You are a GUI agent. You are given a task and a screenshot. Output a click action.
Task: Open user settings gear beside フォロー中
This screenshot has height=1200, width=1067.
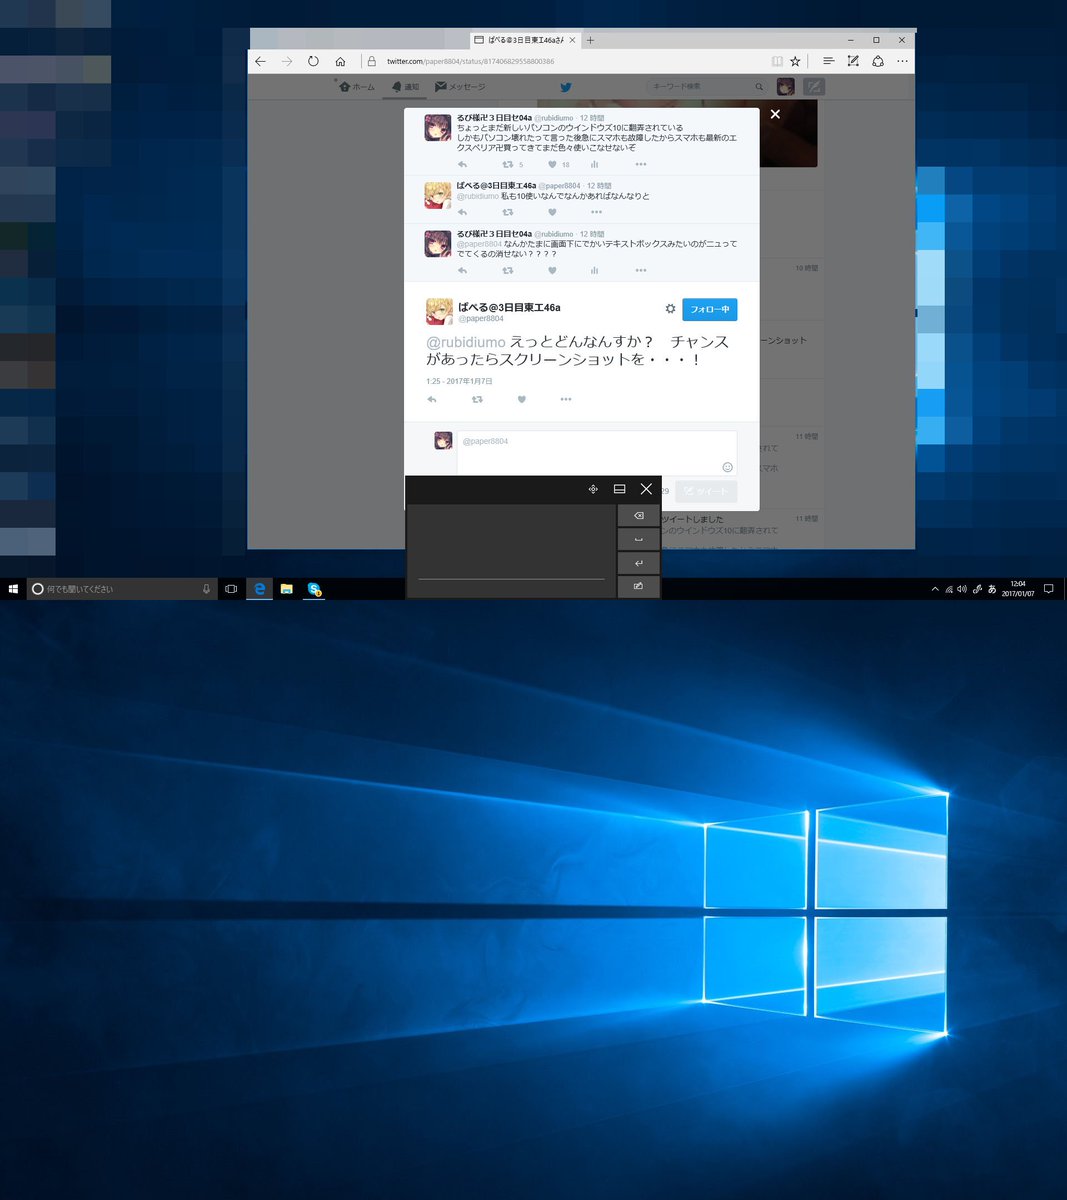pos(670,309)
